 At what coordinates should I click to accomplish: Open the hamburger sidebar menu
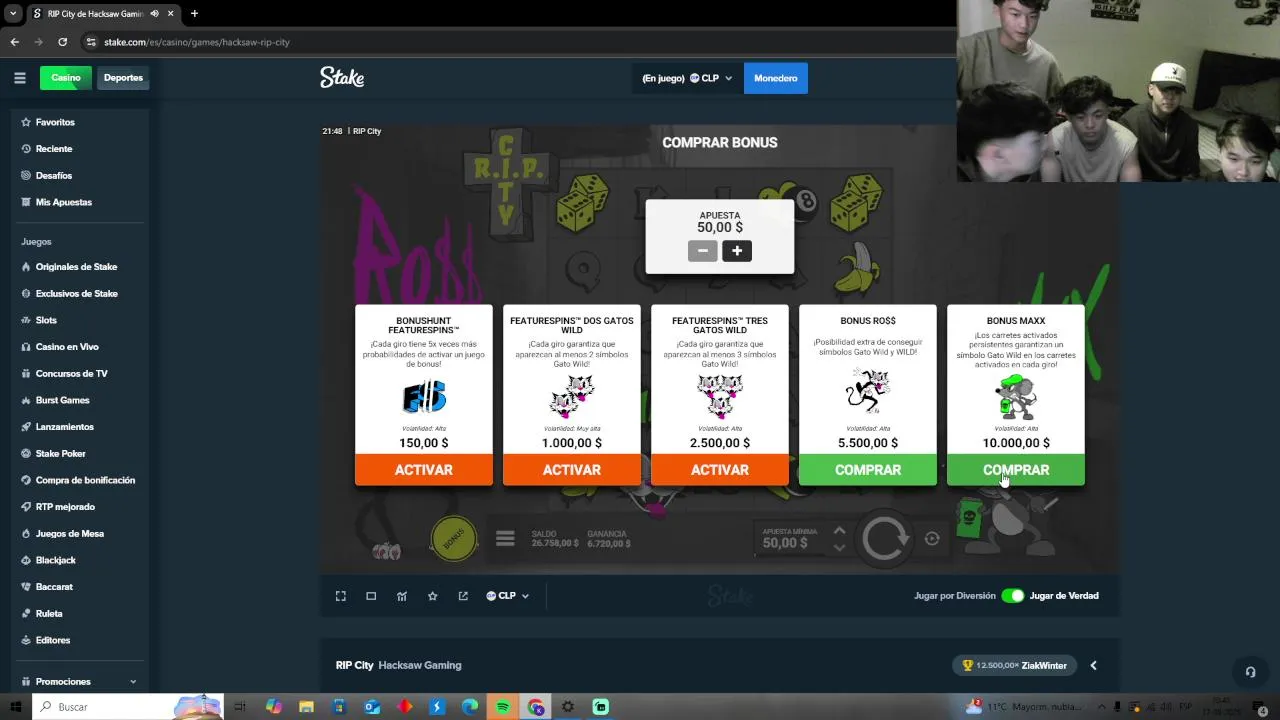point(20,78)
